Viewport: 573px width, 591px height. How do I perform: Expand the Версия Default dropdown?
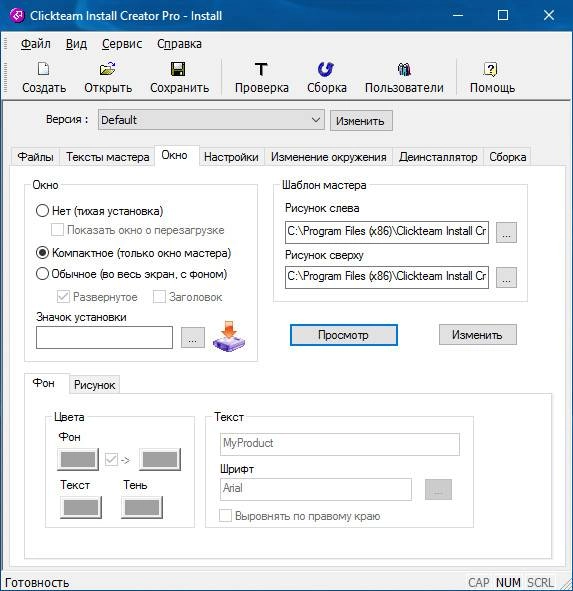point(211,120)
